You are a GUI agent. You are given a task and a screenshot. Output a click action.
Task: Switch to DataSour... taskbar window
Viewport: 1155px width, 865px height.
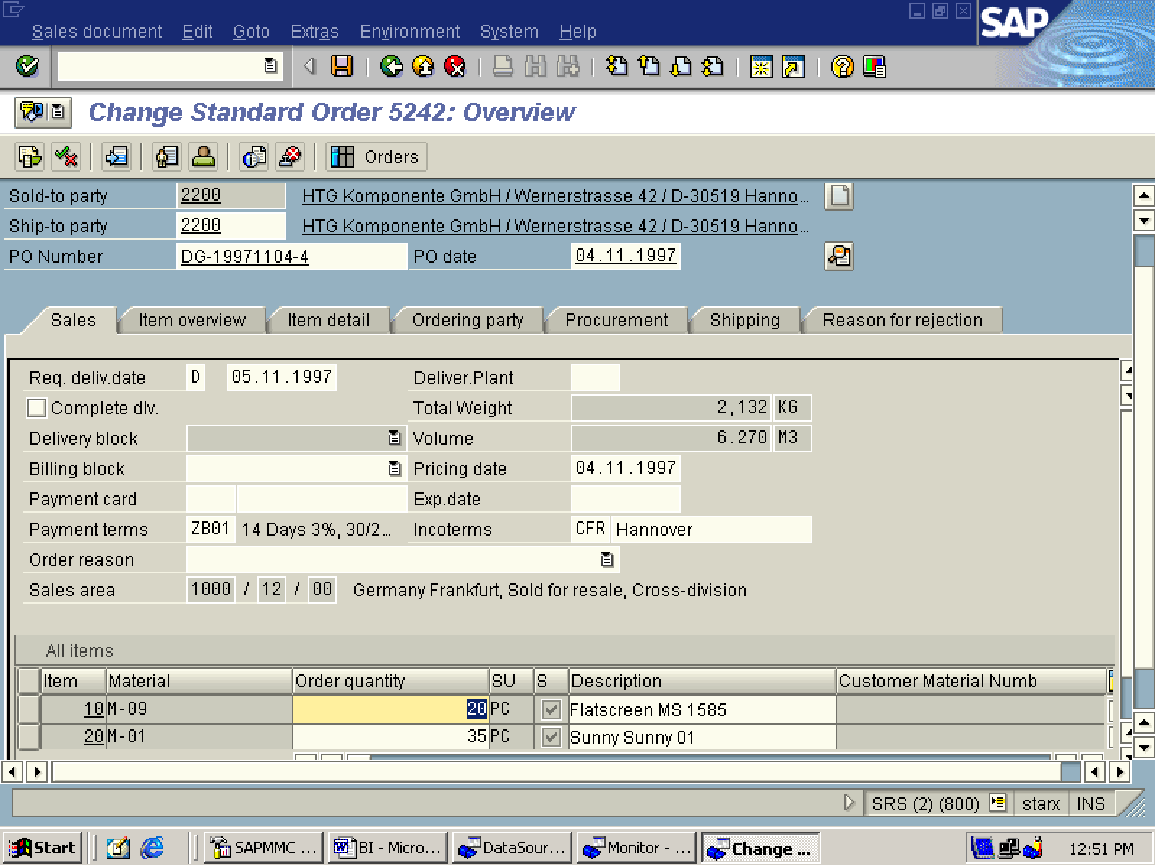(511, 848)
